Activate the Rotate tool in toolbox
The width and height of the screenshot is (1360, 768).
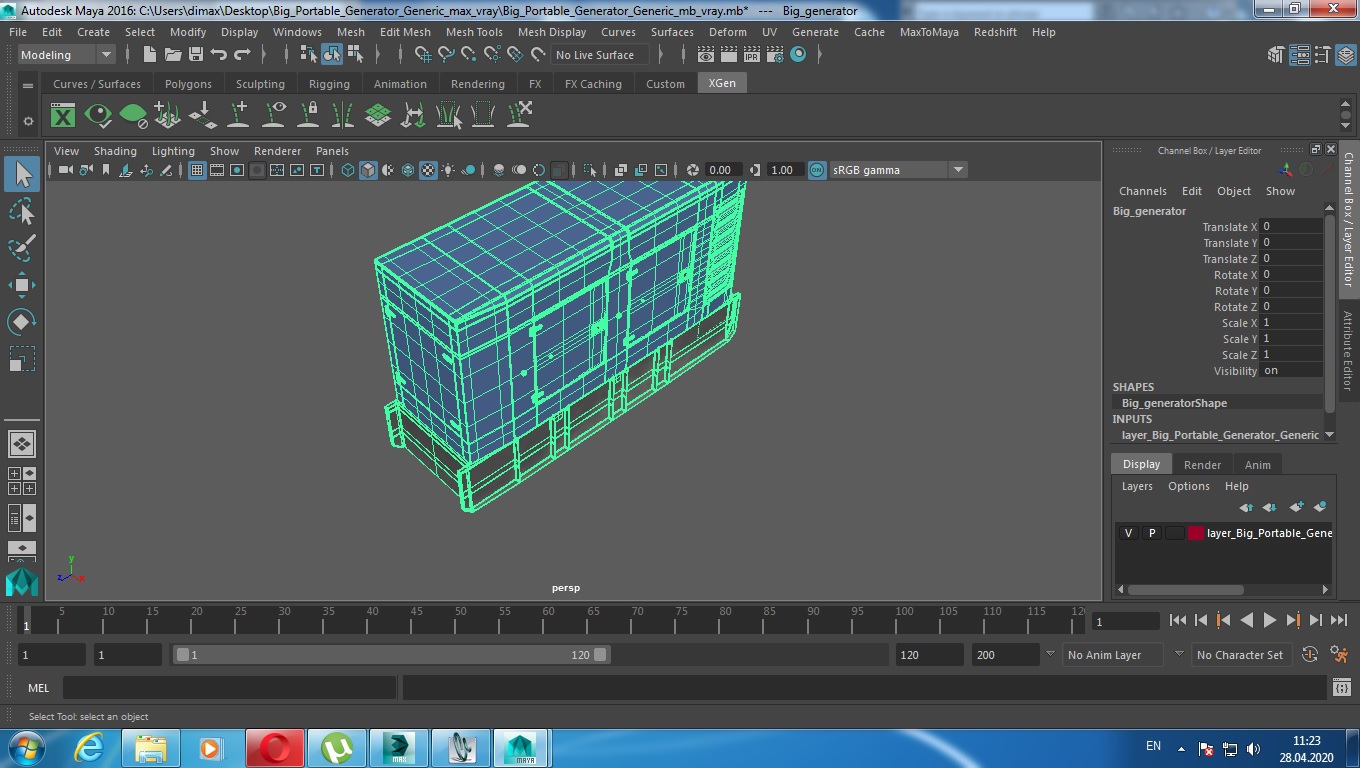tap(22, 322)
